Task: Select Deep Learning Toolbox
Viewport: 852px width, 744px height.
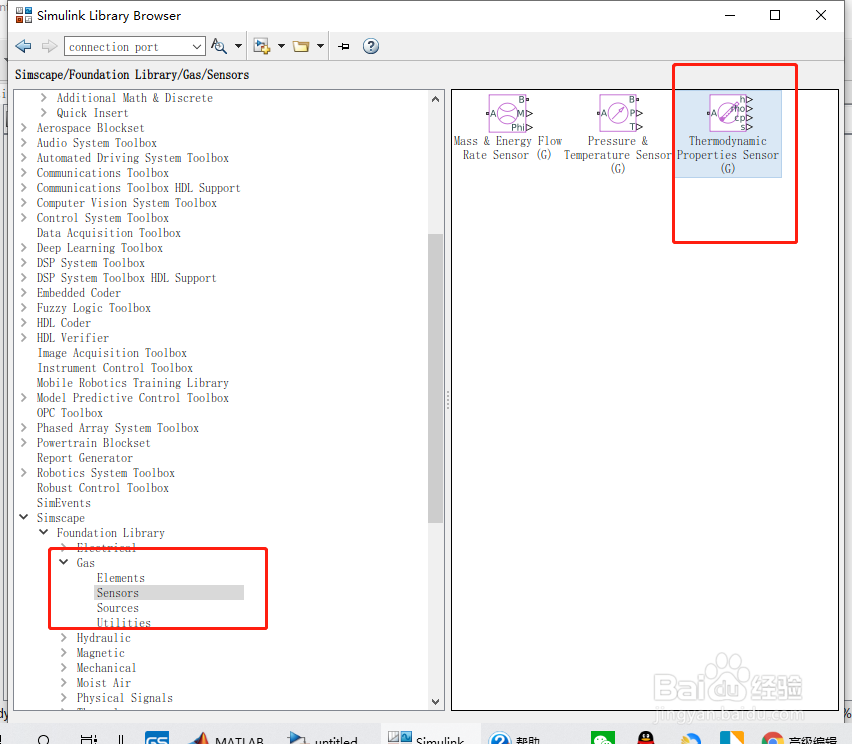Action: (99, 248)
